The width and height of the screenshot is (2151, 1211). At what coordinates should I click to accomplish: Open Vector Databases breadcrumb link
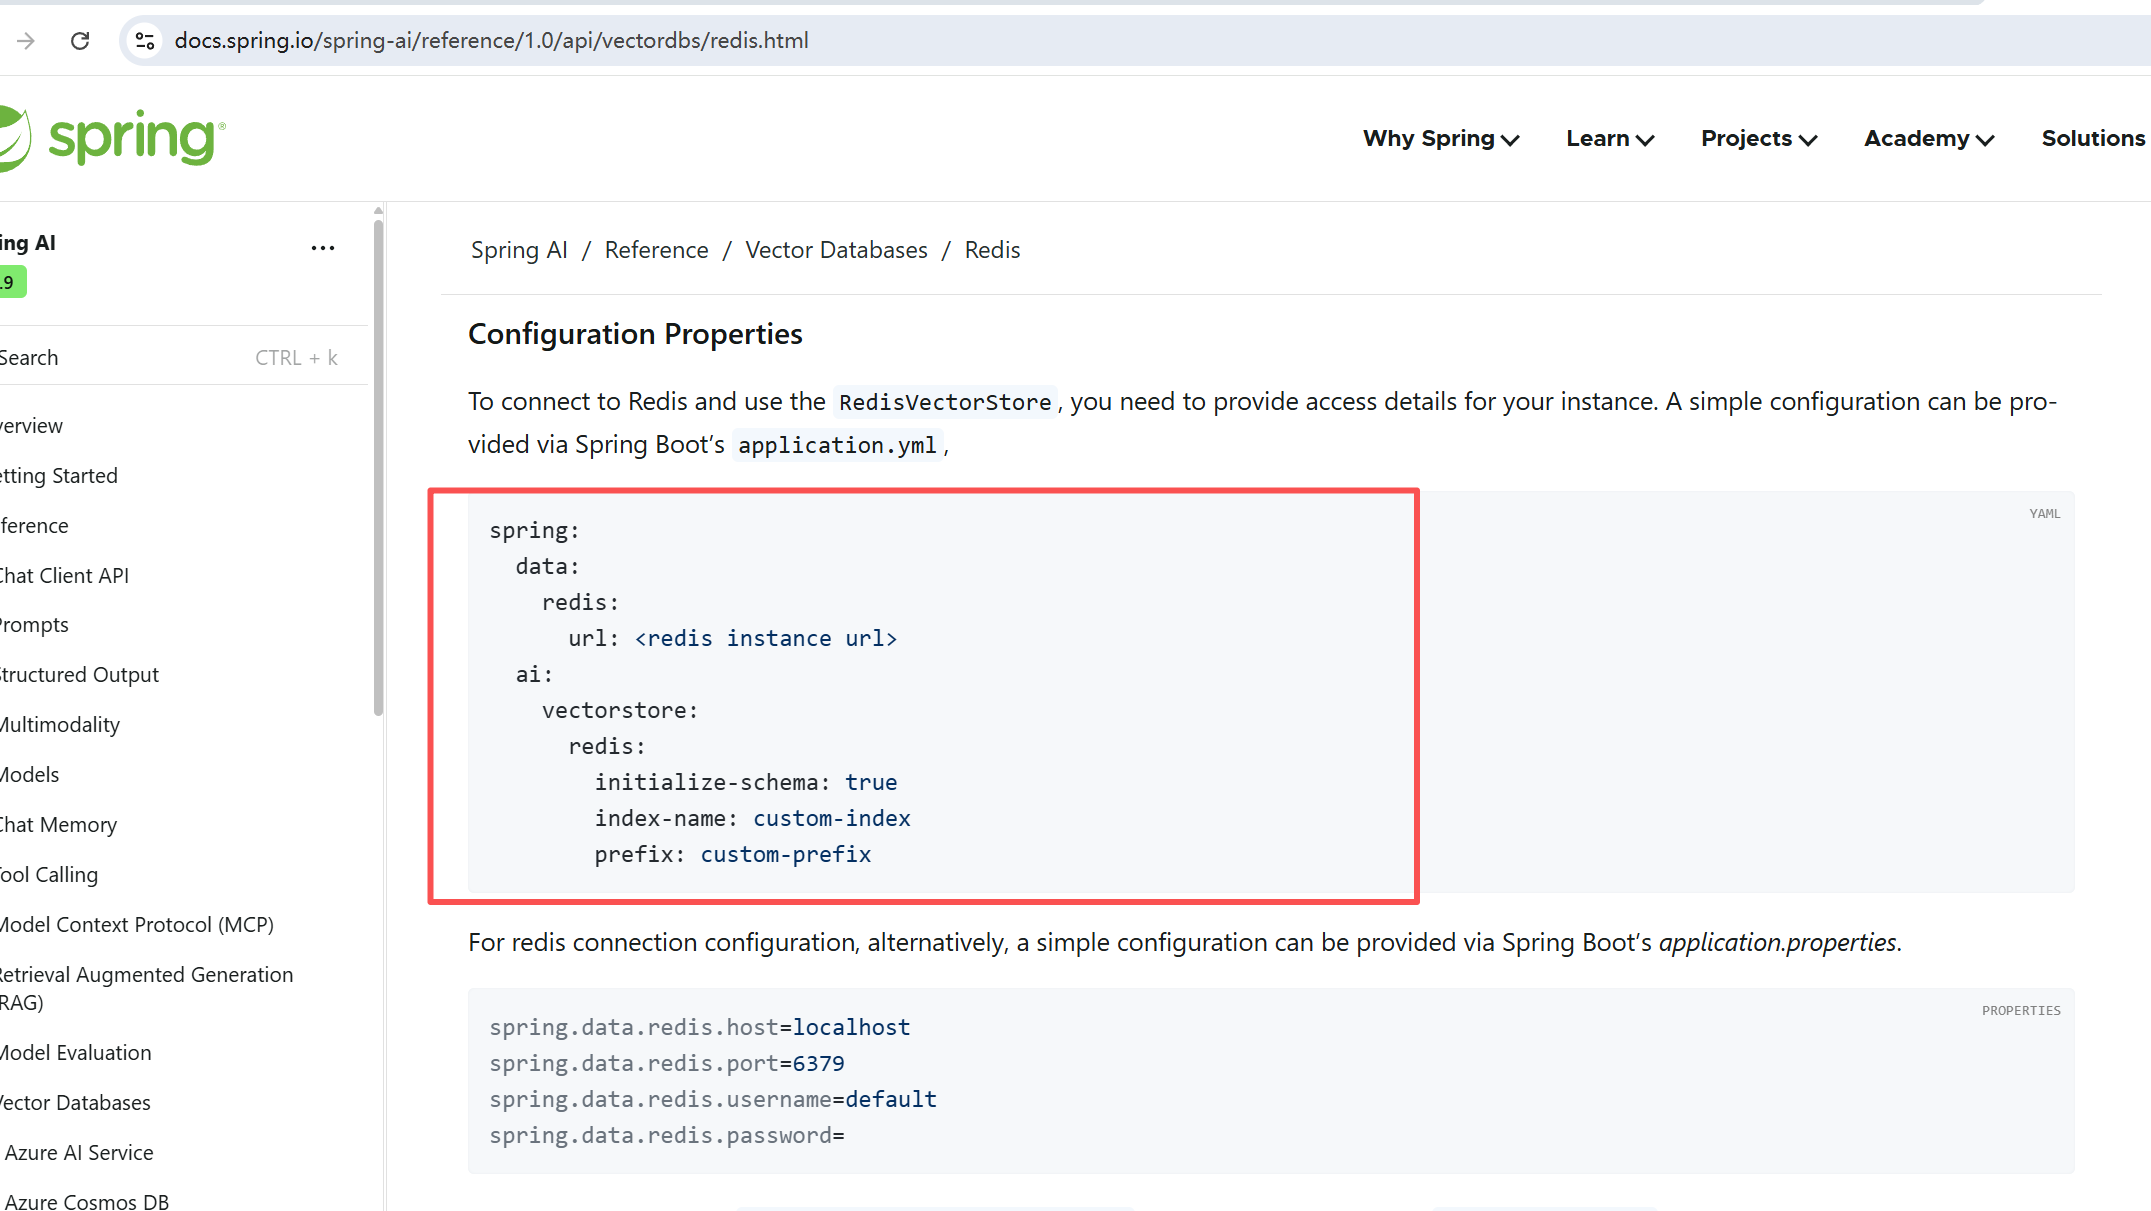(x=836, y=250)
